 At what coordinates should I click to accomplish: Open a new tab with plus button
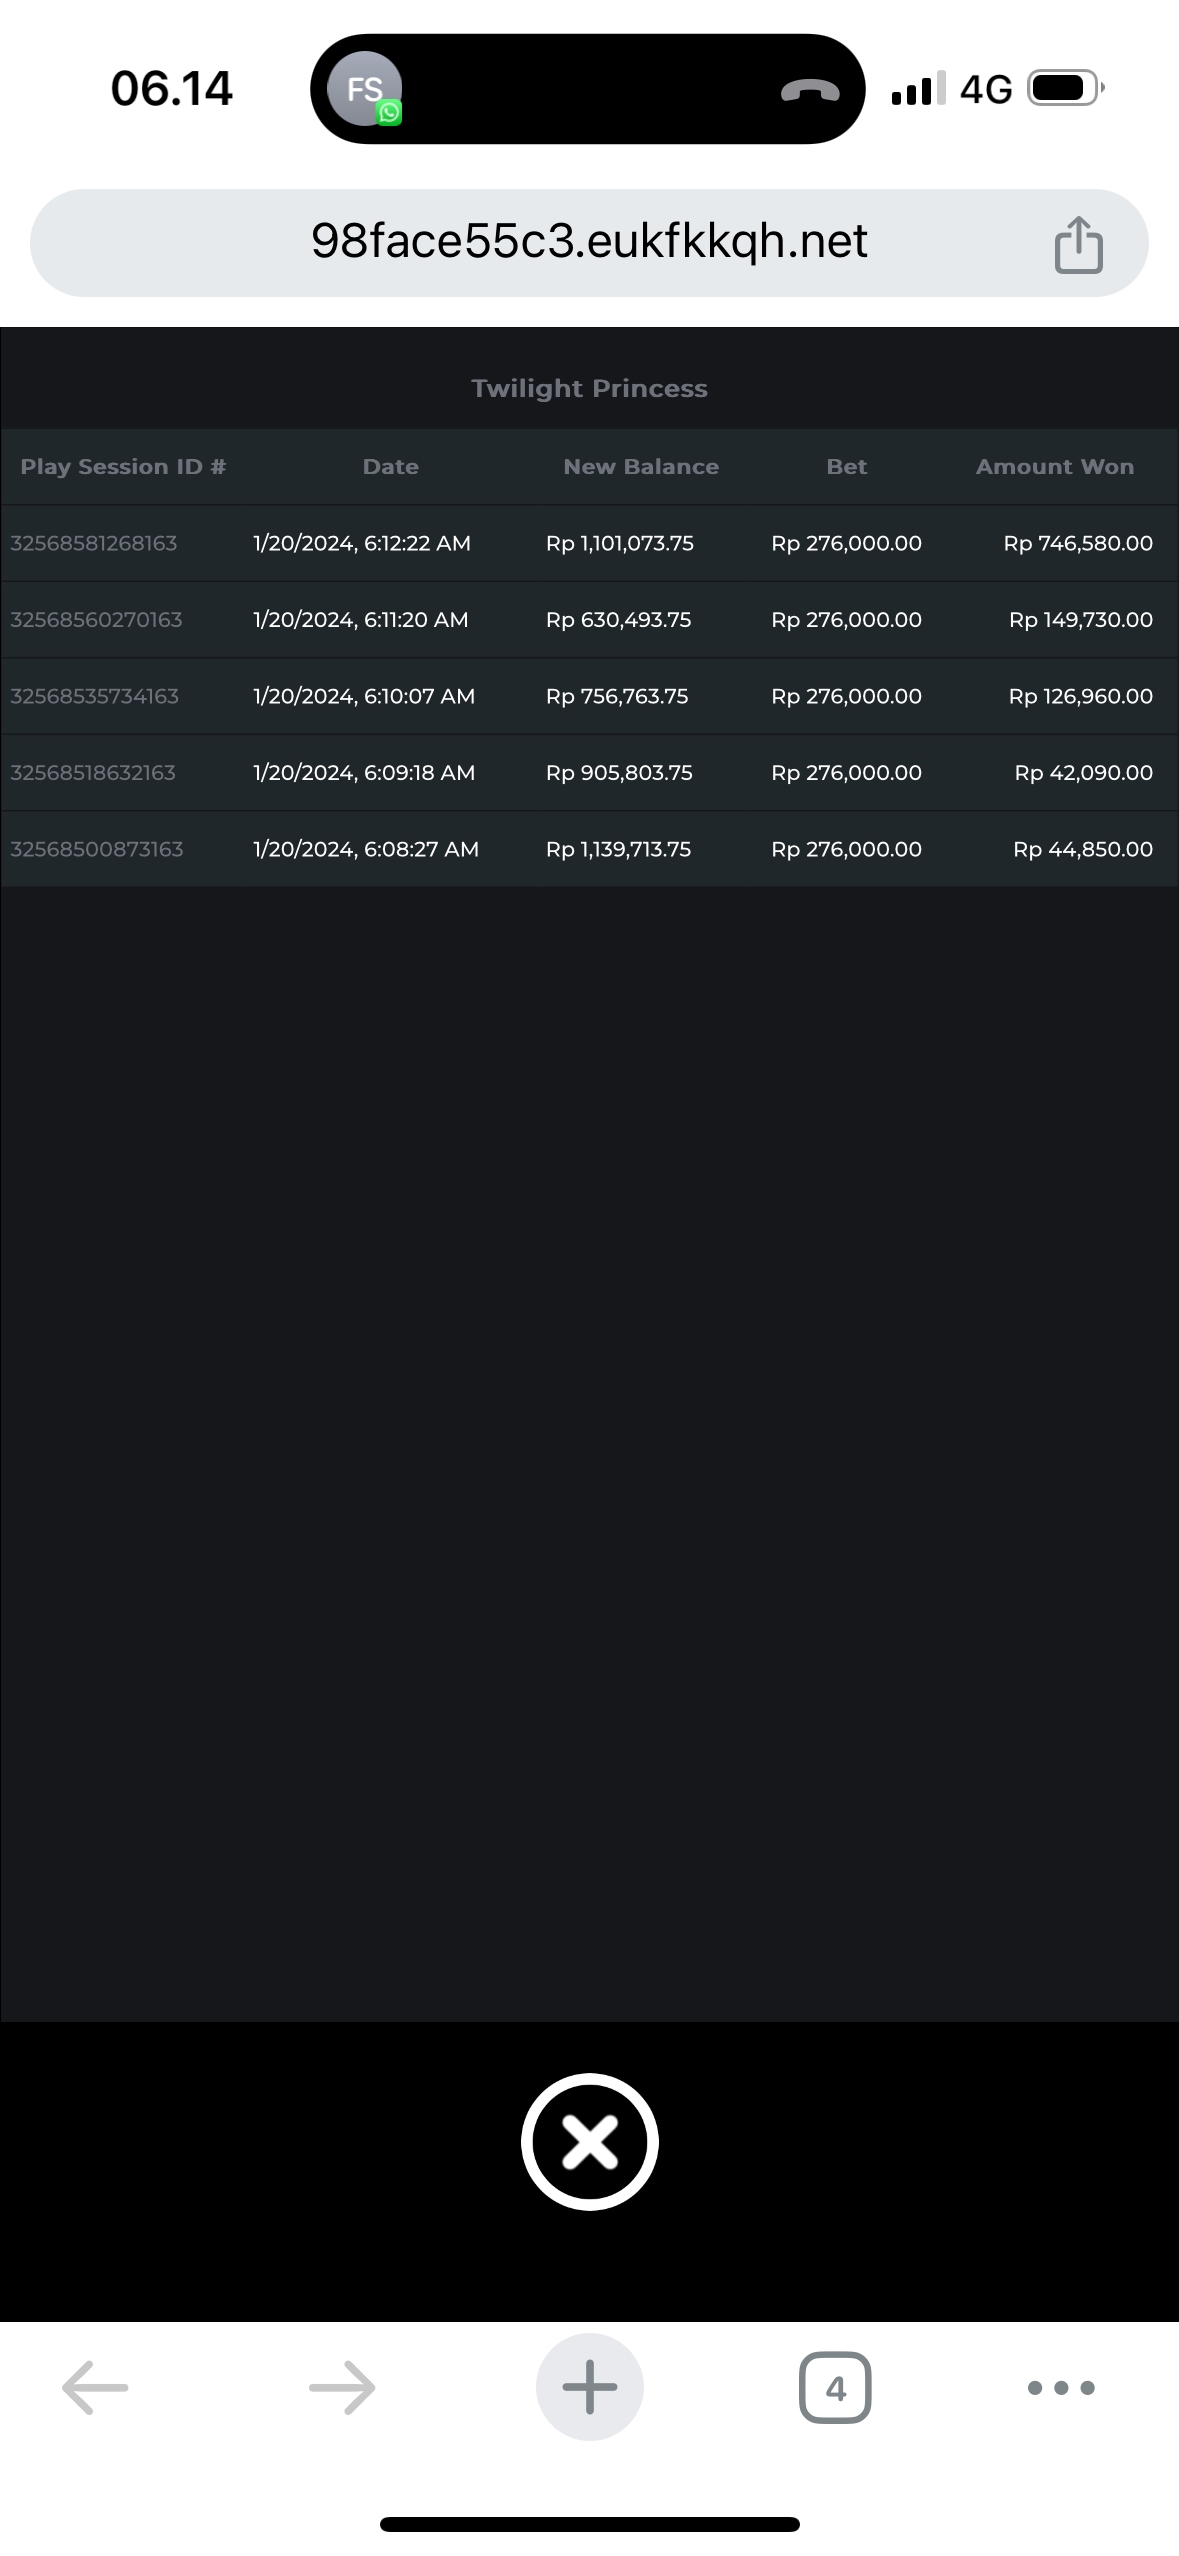(589, 2388)
